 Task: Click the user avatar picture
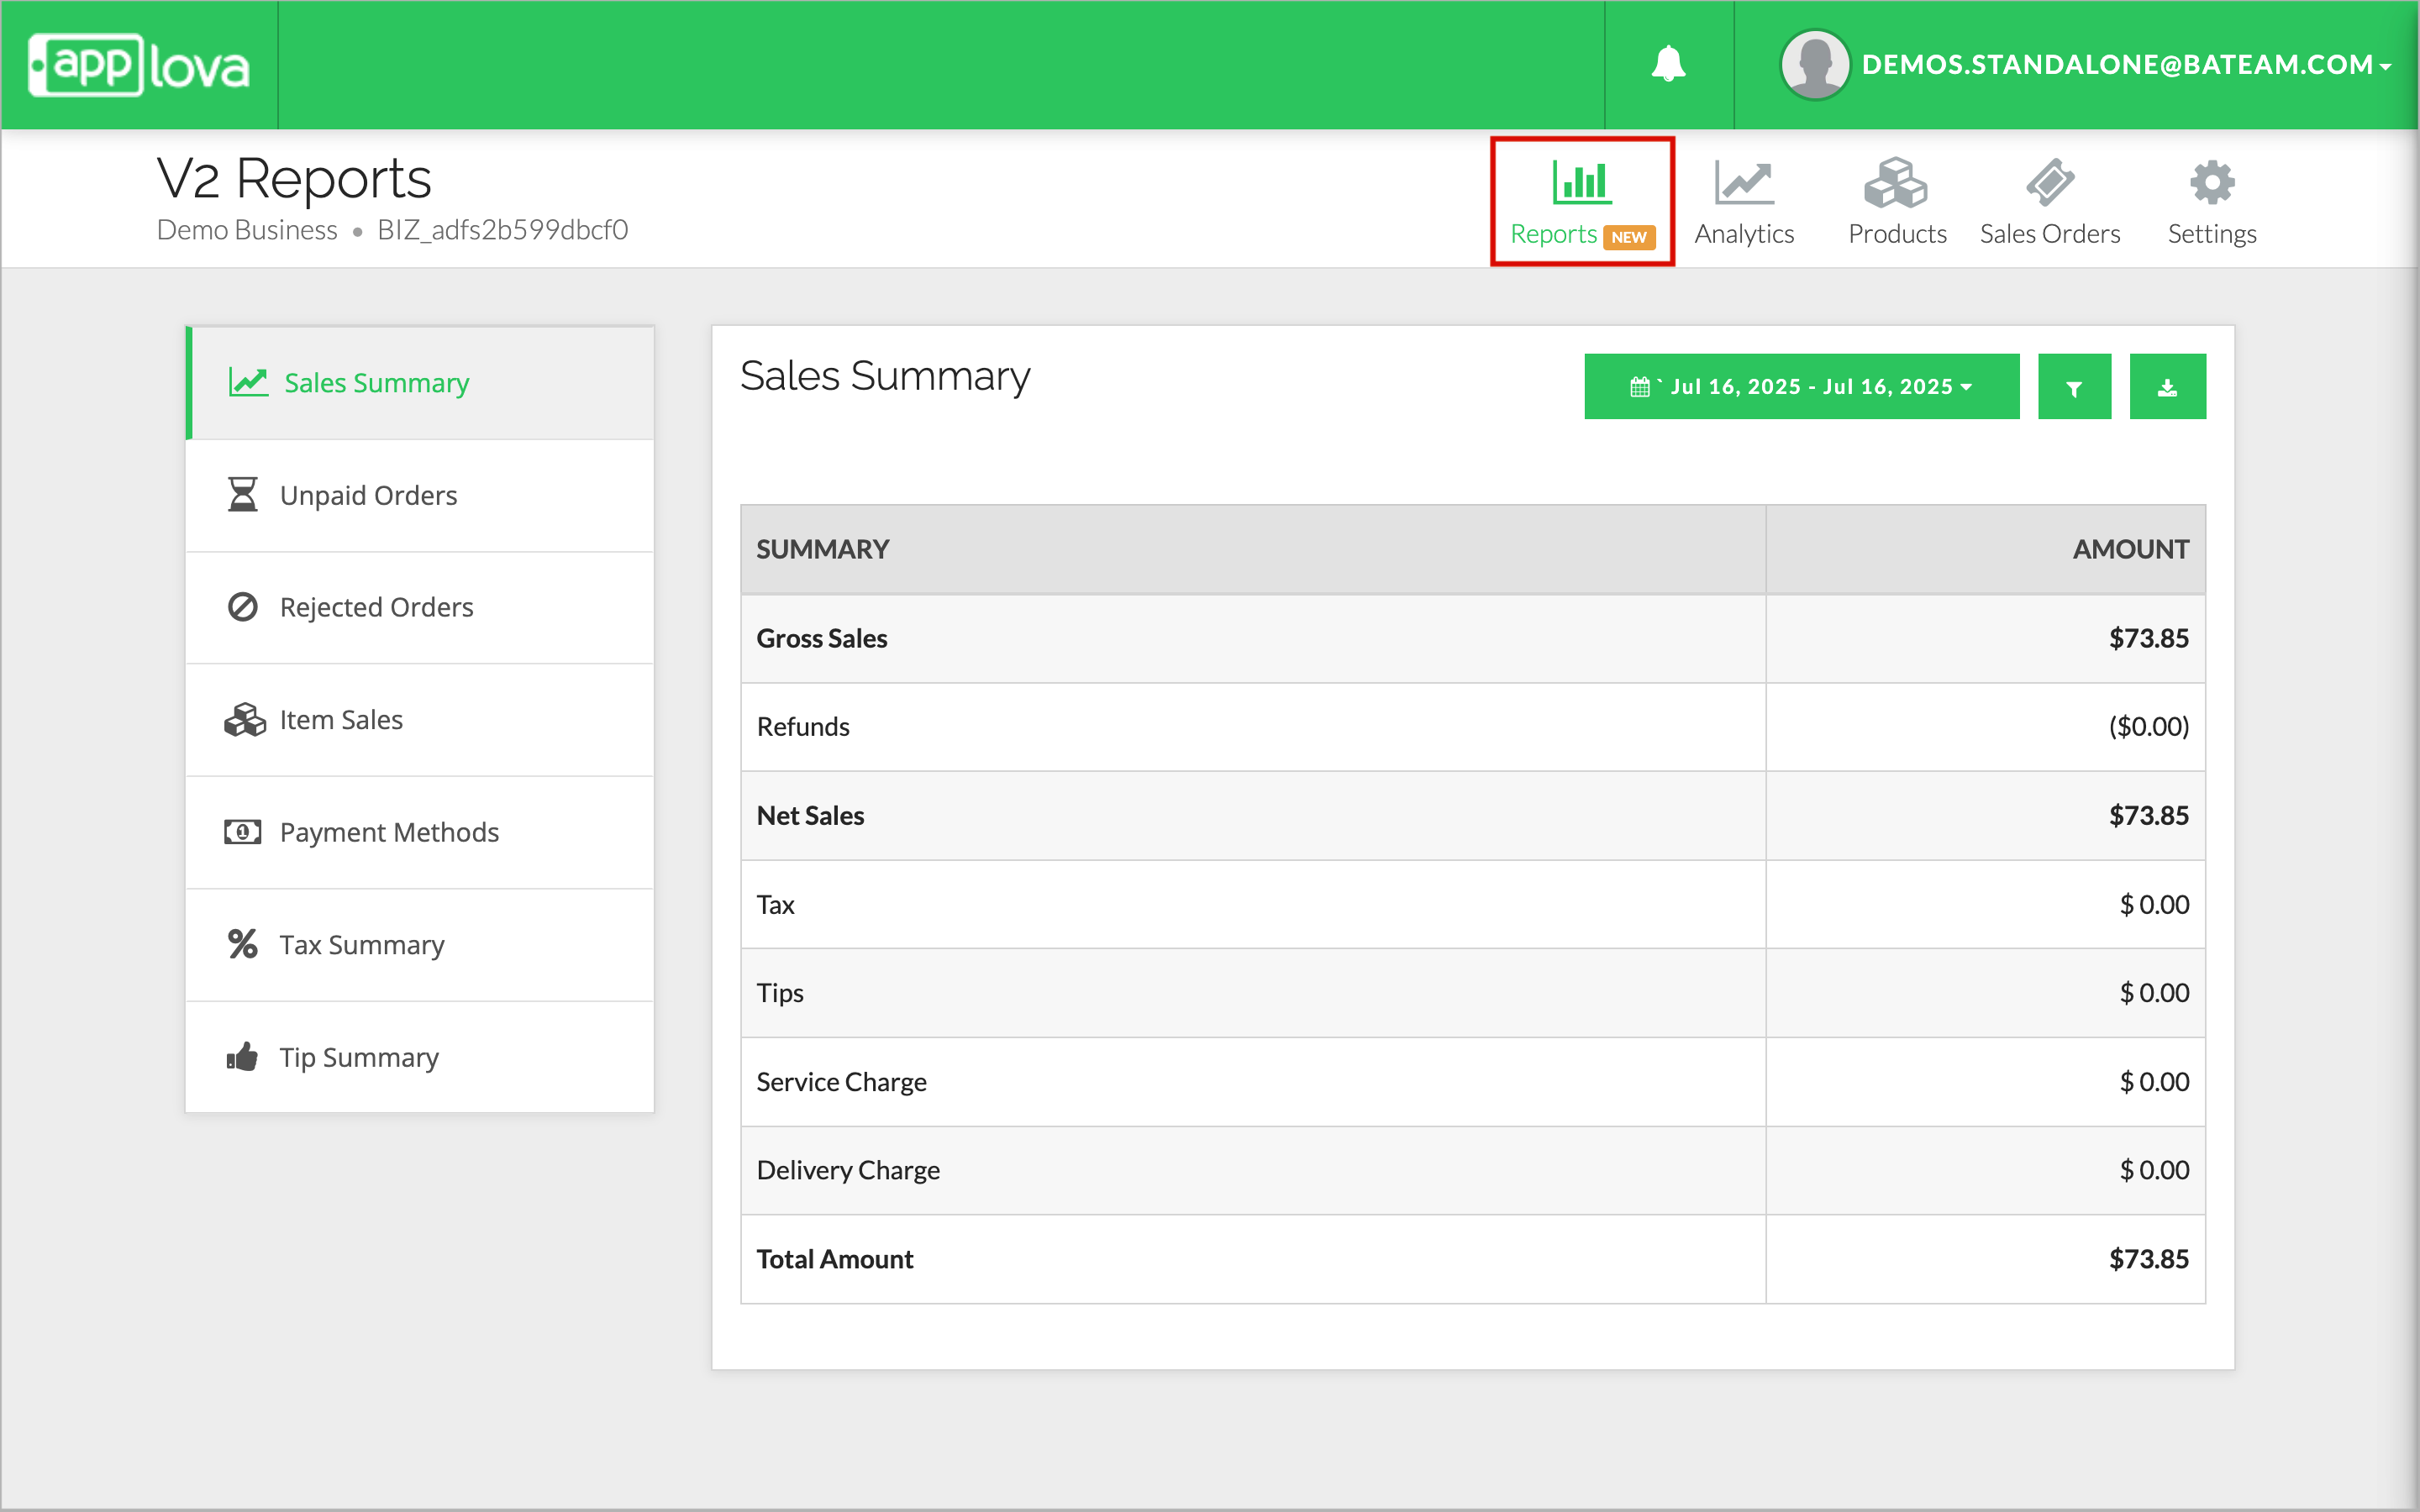click(1814, 65)
